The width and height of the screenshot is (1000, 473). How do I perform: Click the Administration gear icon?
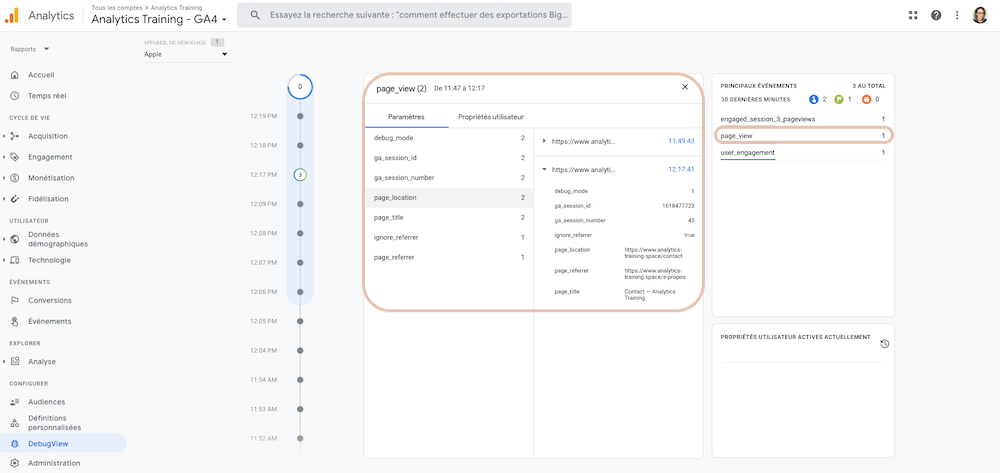(15, 463)
